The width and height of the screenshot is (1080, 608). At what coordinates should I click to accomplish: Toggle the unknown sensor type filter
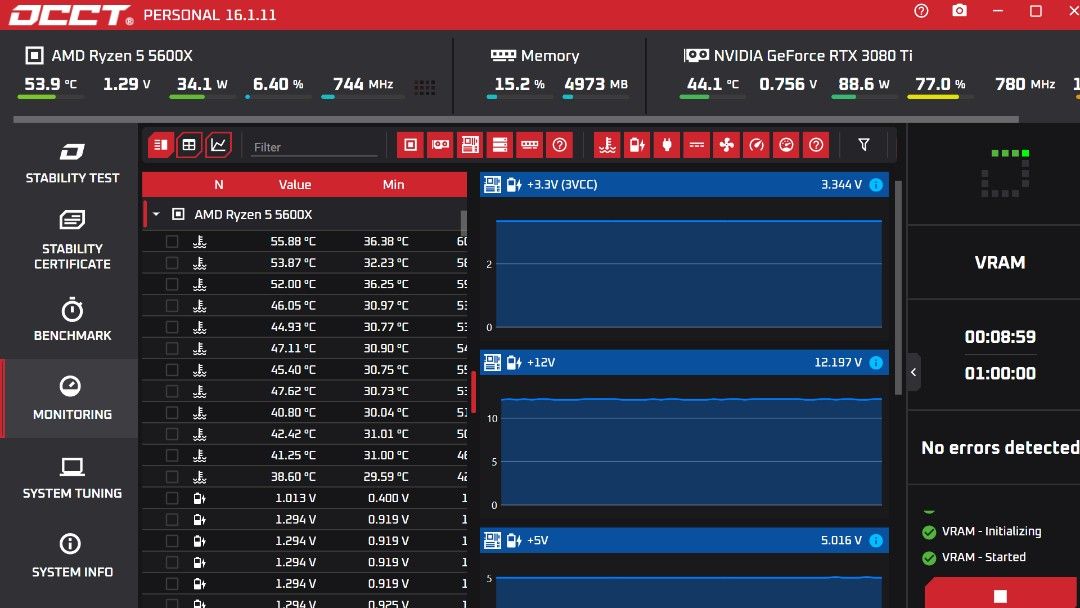816,145
